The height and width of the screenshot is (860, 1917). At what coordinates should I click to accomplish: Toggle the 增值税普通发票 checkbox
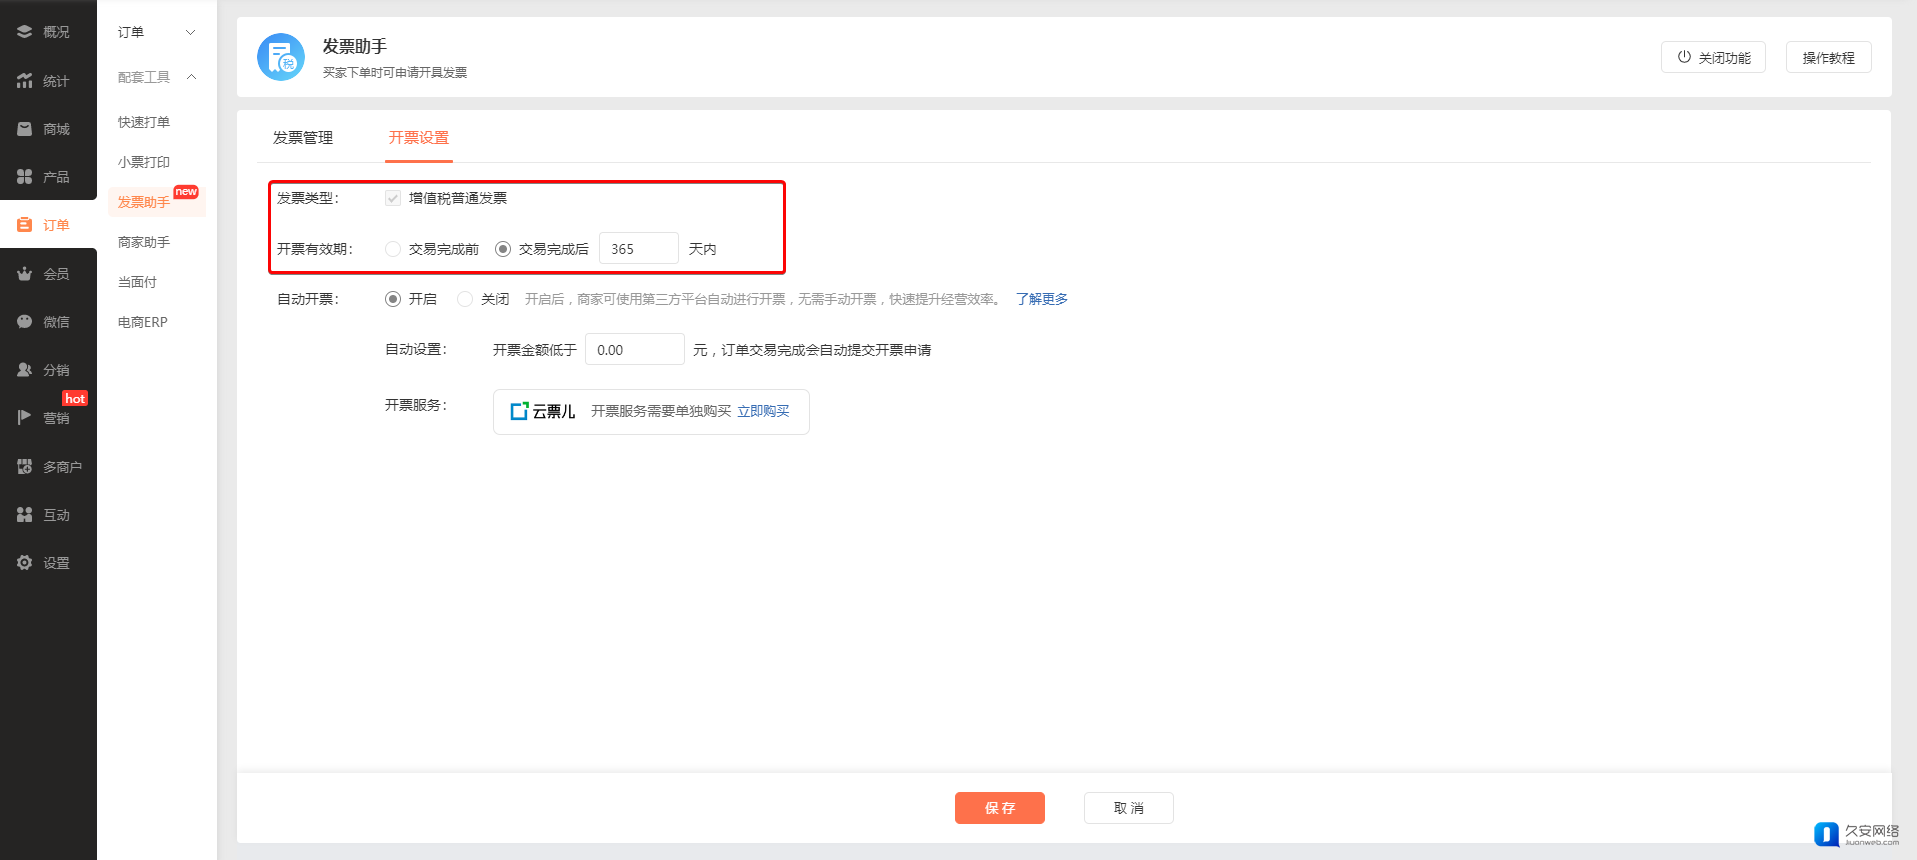[x=393, y=198]
